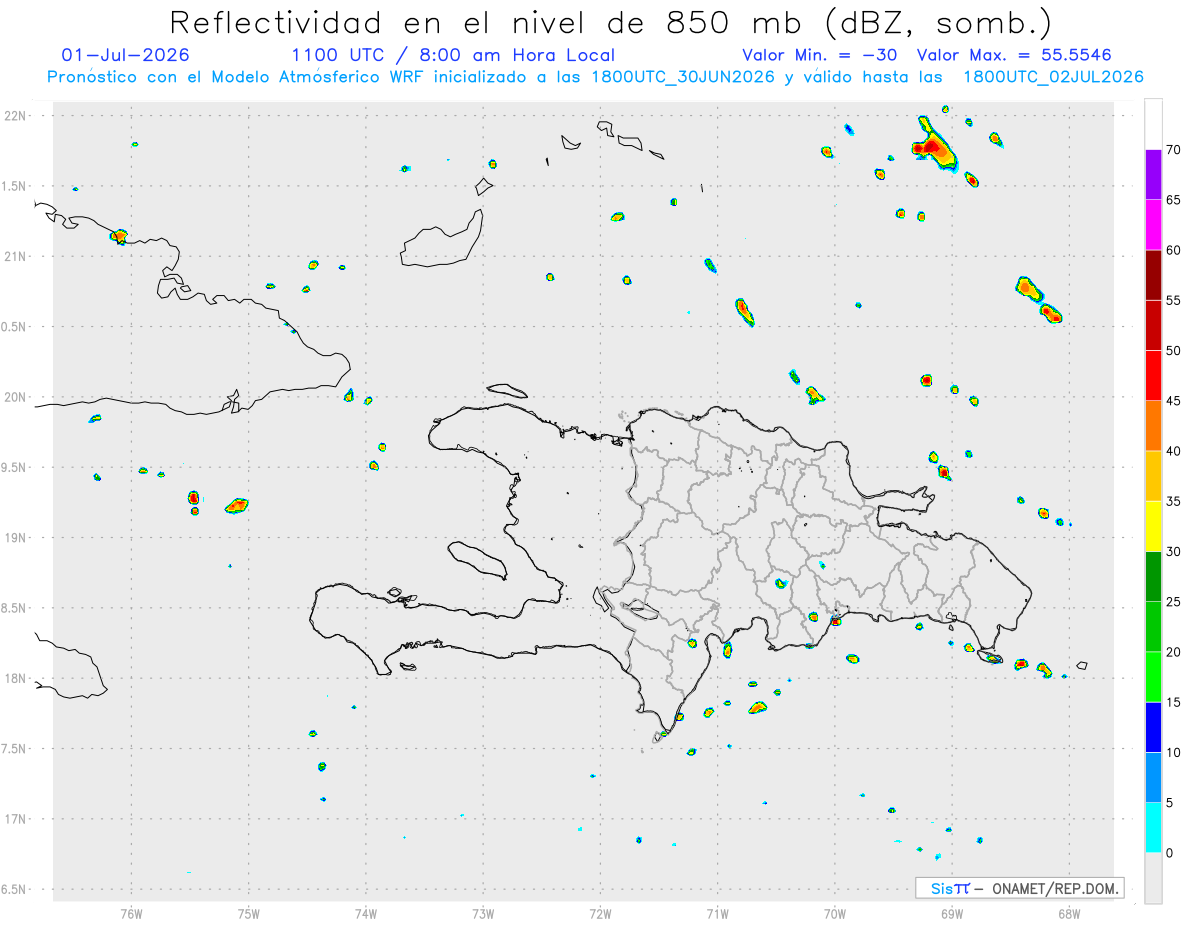The width and height of the screenshot is (1200, 927).
Task: Click latitude axis label "20N"
Action: 15,397
